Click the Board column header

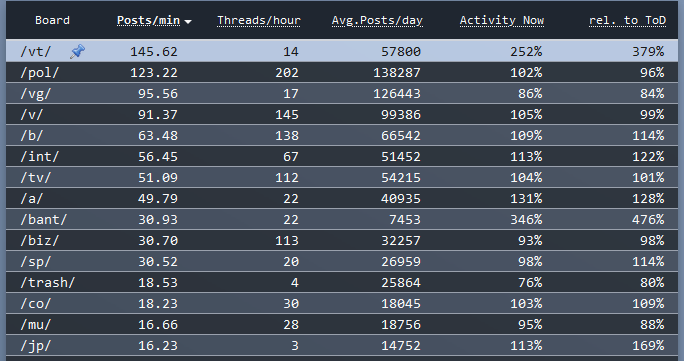(x=52, y=20)
